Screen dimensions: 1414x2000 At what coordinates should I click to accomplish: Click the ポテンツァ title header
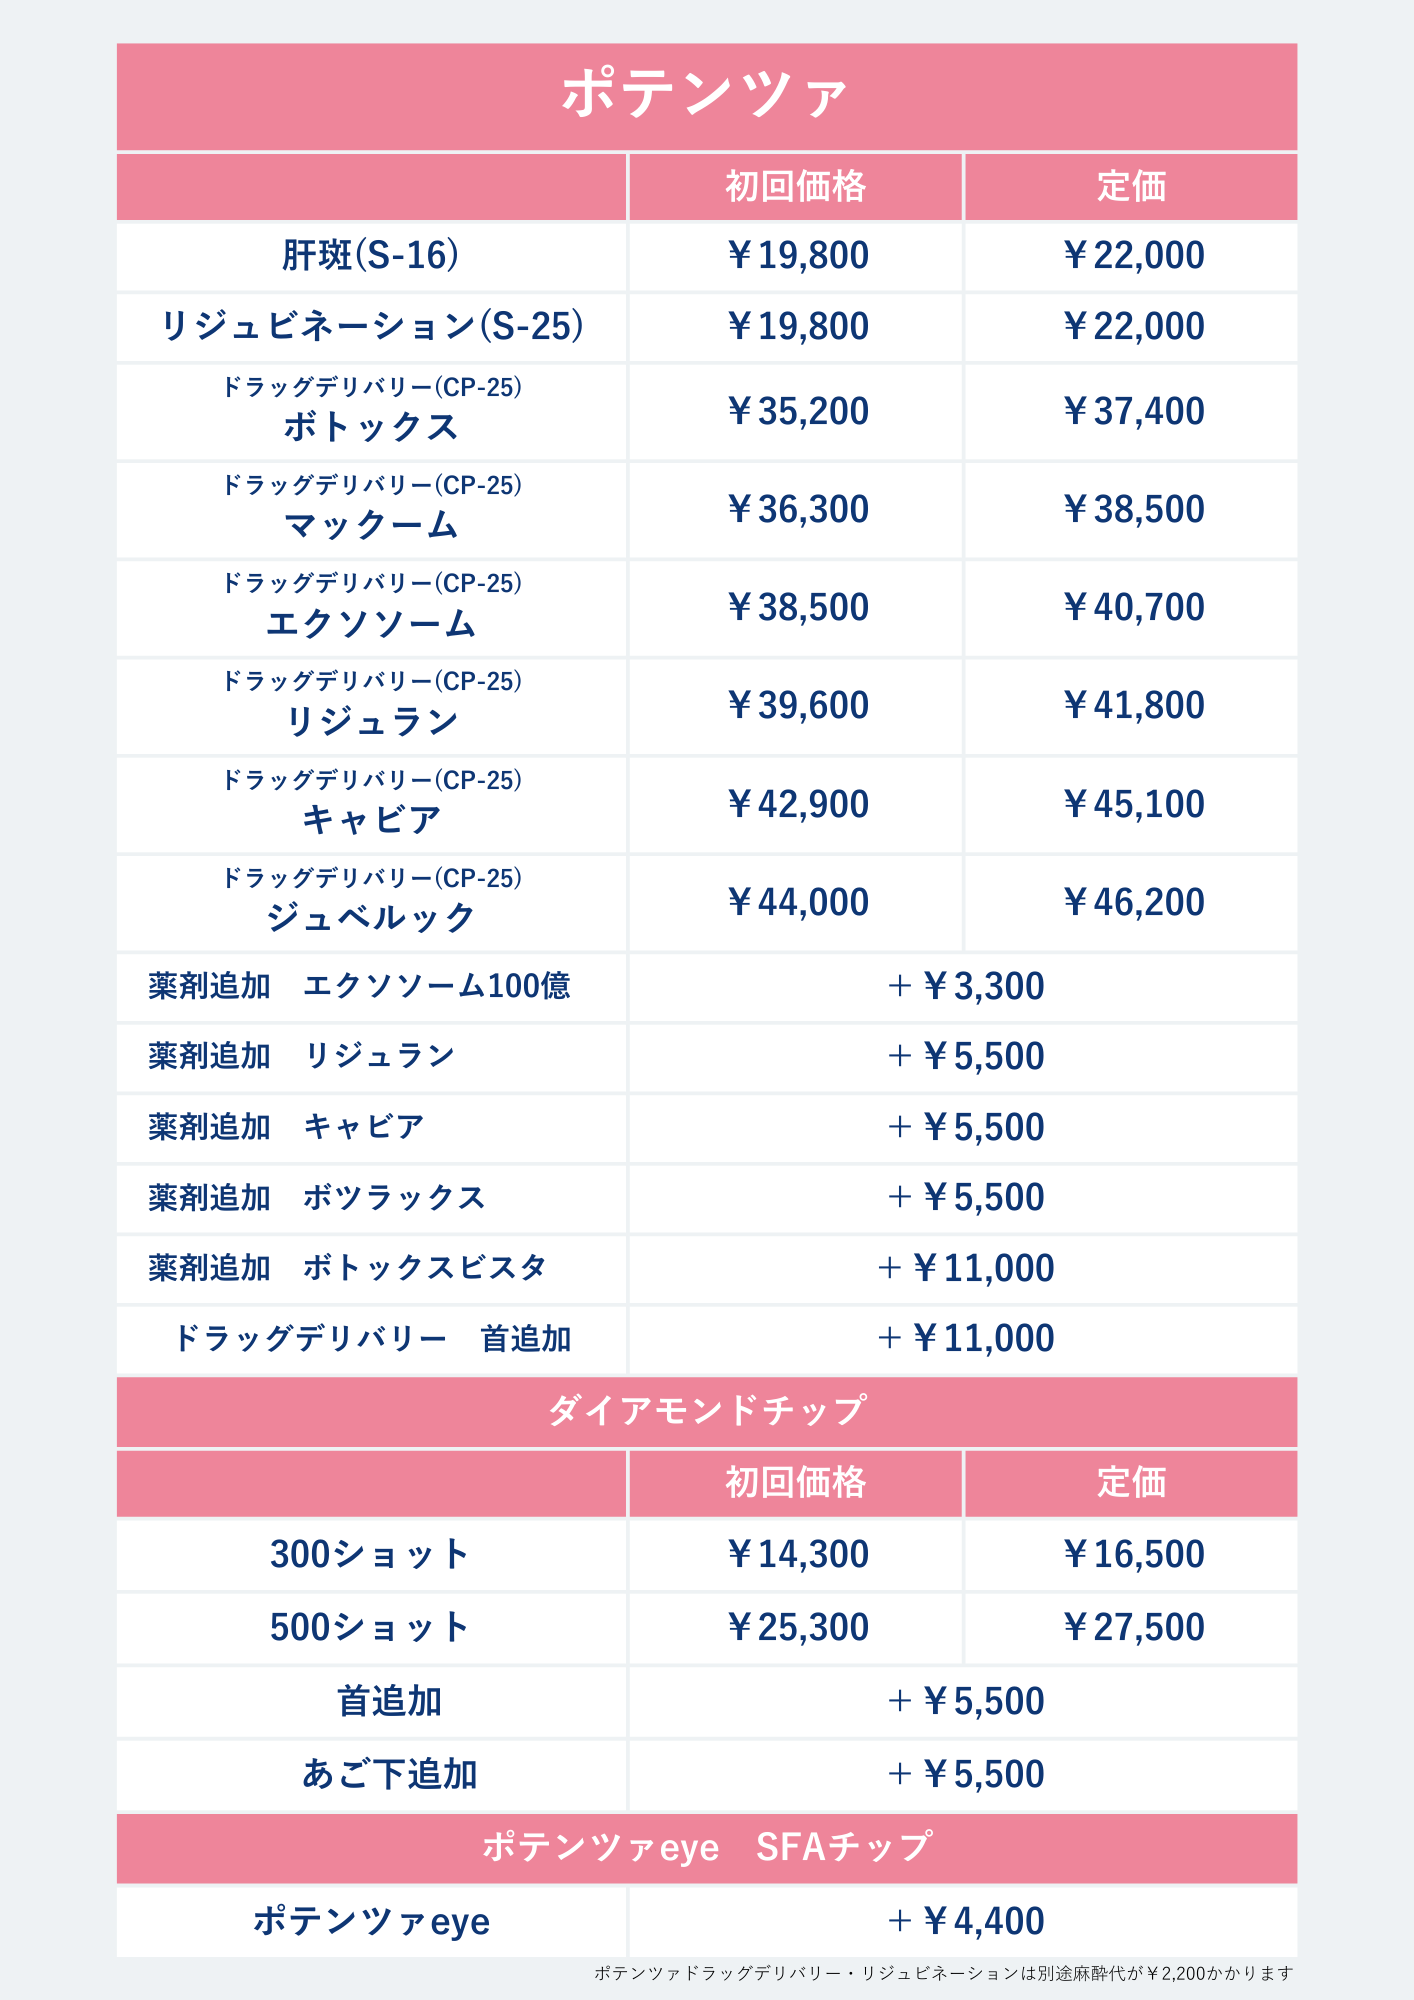pos(706,95)
